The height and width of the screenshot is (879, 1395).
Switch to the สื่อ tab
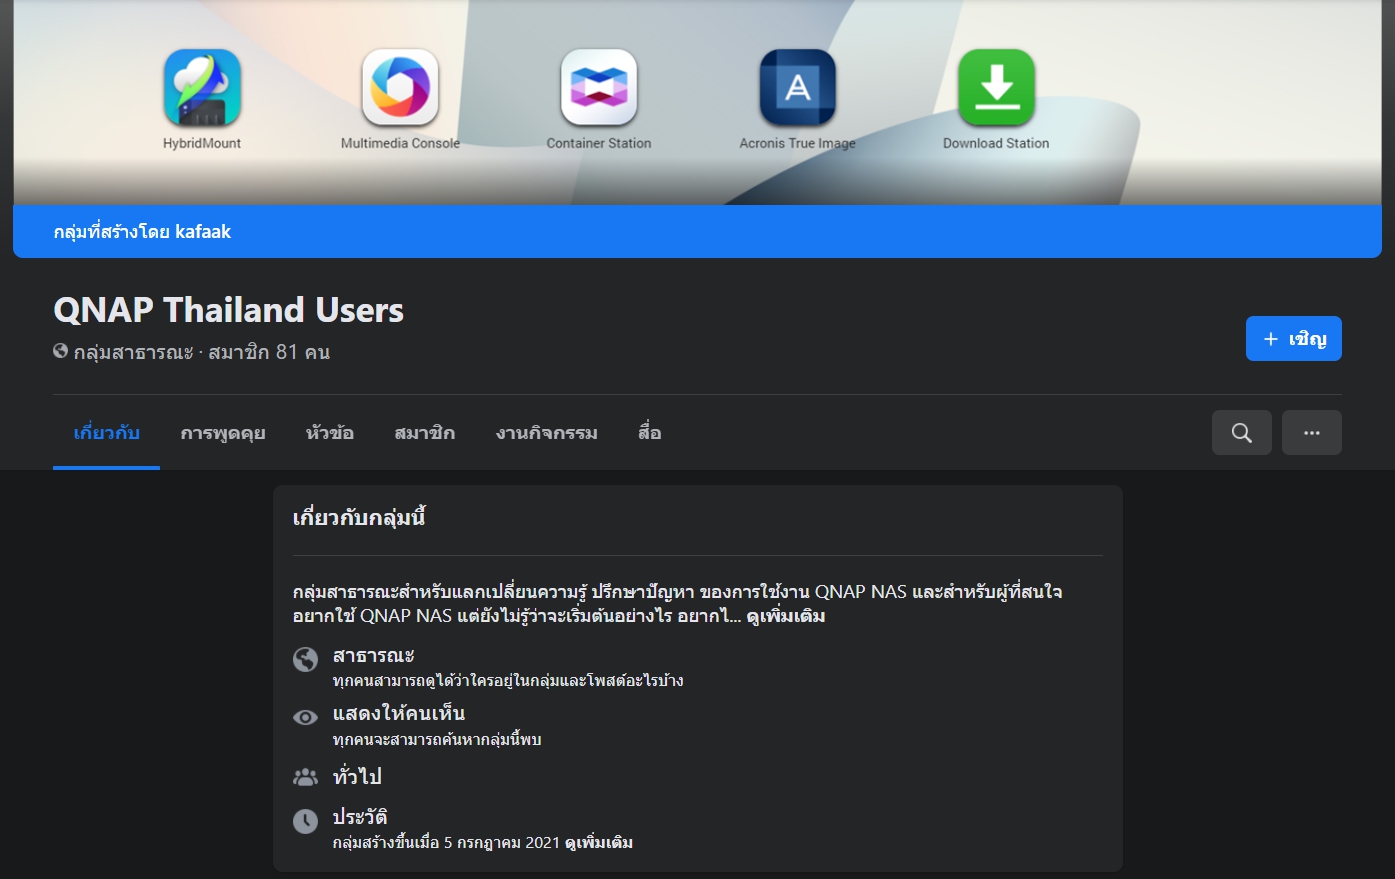pos(650,433)
